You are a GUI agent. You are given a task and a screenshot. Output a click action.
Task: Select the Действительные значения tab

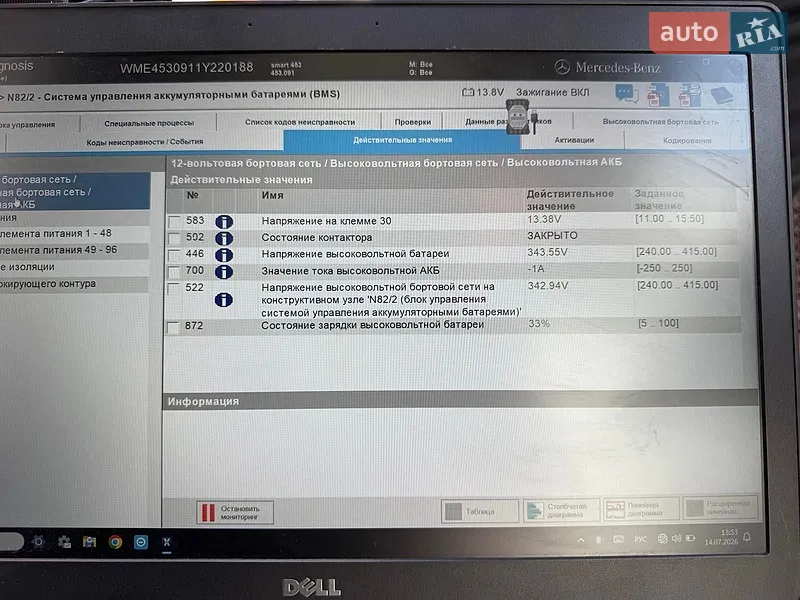click(403, 140)
